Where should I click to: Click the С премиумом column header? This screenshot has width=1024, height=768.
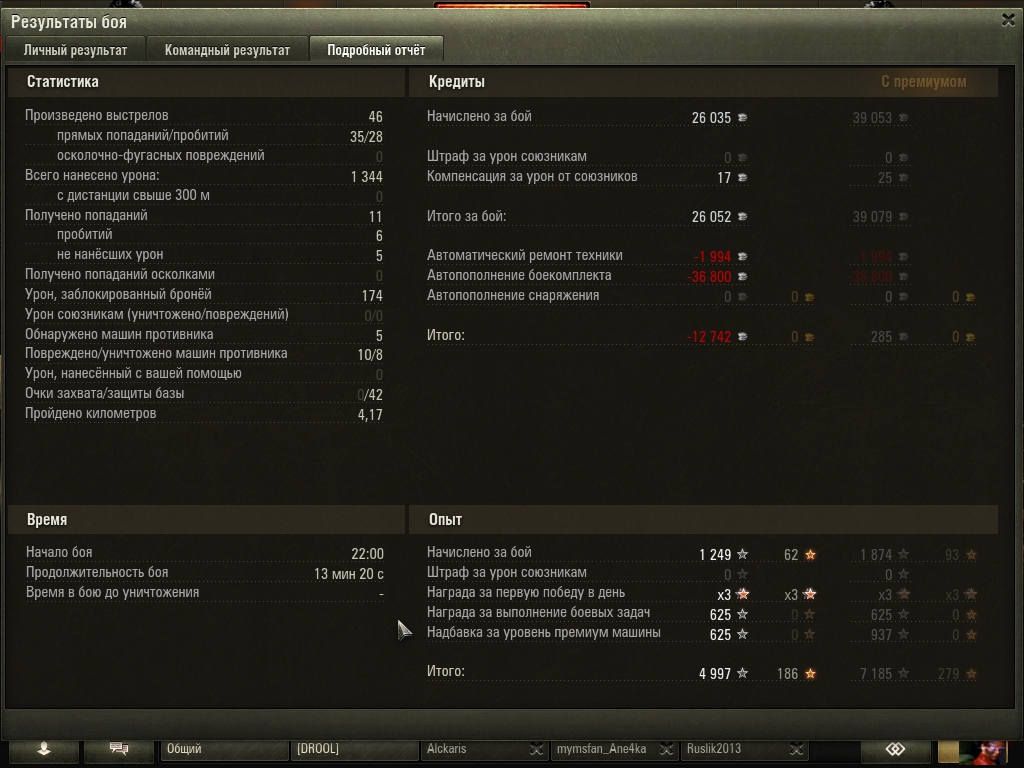click(x=923, y=82)
